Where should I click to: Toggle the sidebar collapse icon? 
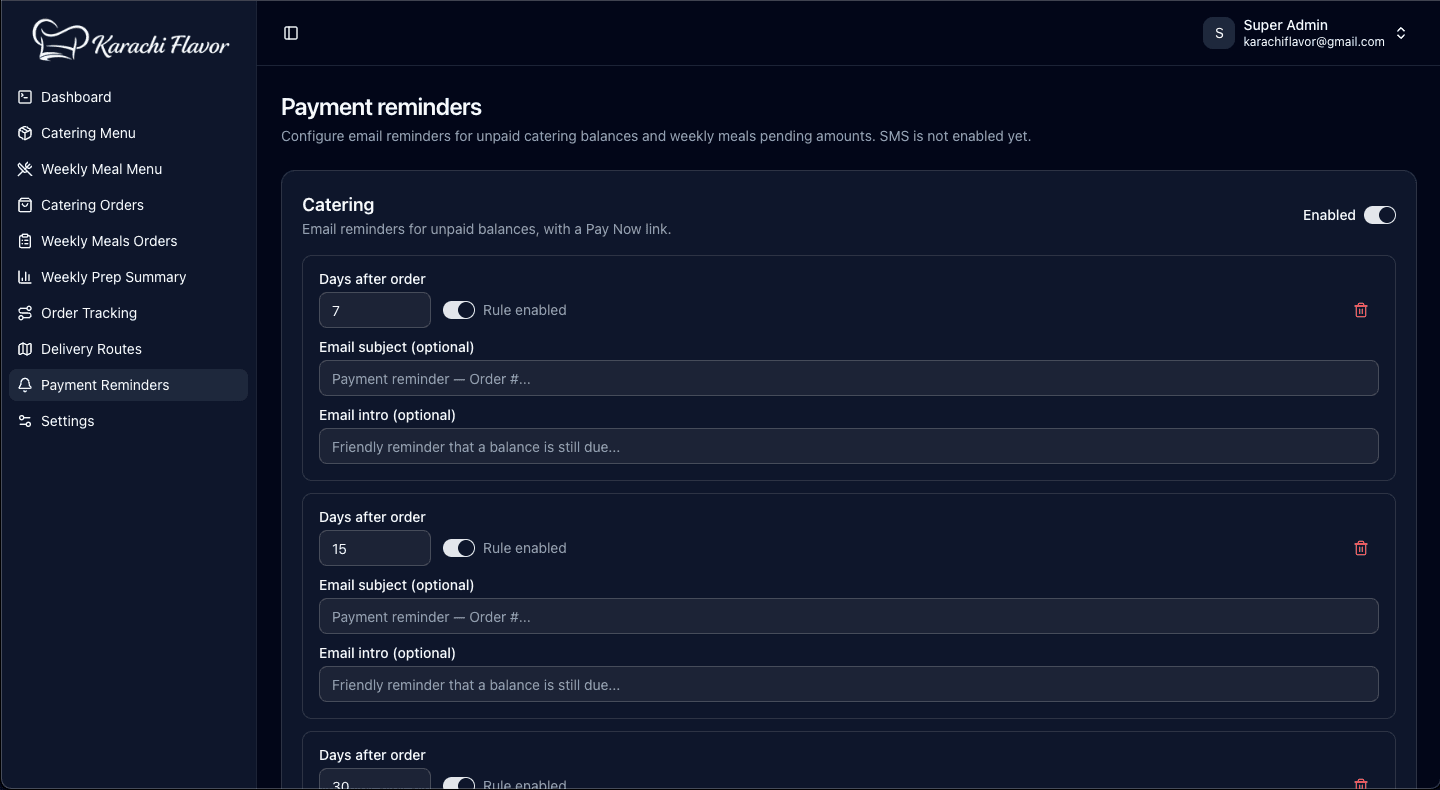click(x=291, y=33)
